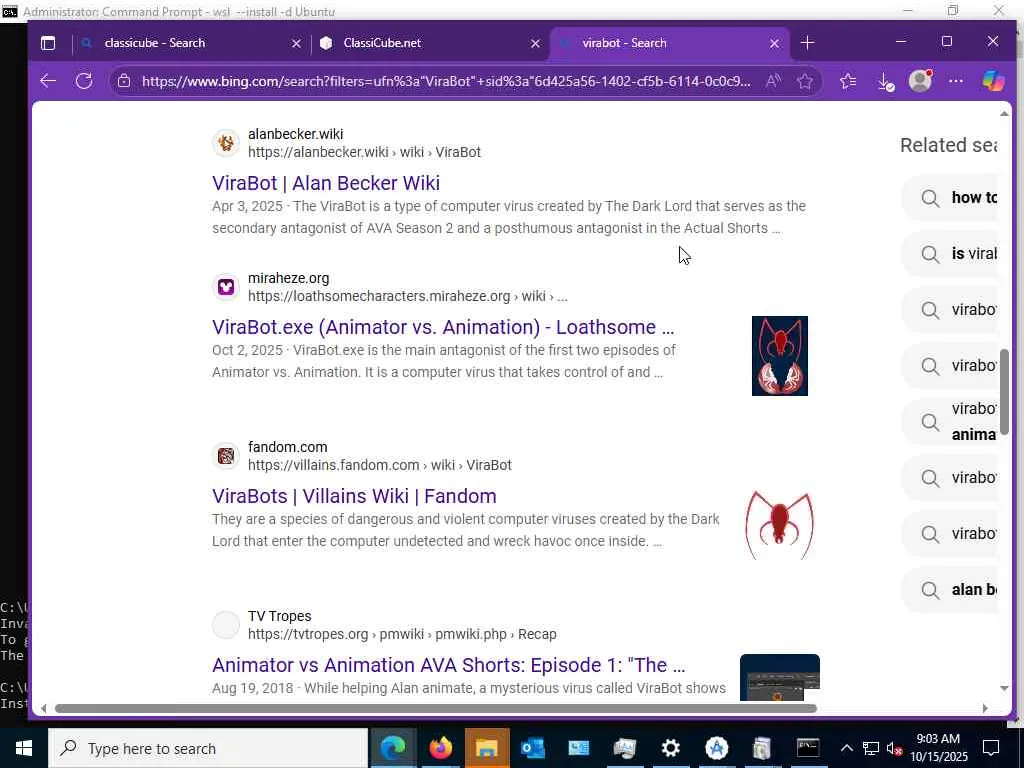Launch the Copilot sidebar icon
Screen dimensions: 1024x768
coord(993,81)
